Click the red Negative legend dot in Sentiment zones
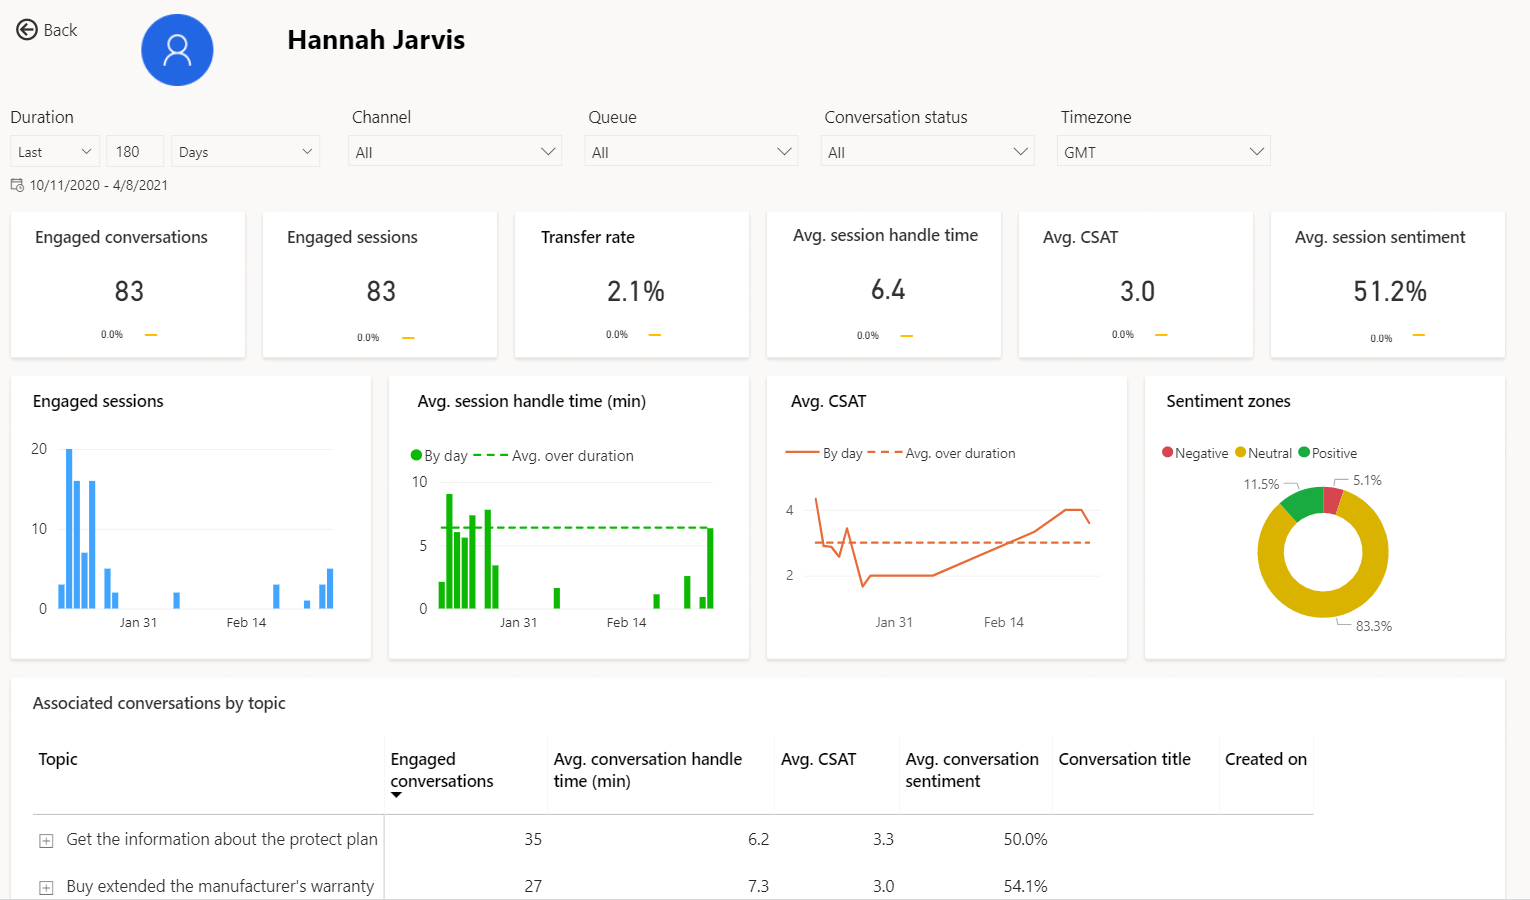 1166,452
